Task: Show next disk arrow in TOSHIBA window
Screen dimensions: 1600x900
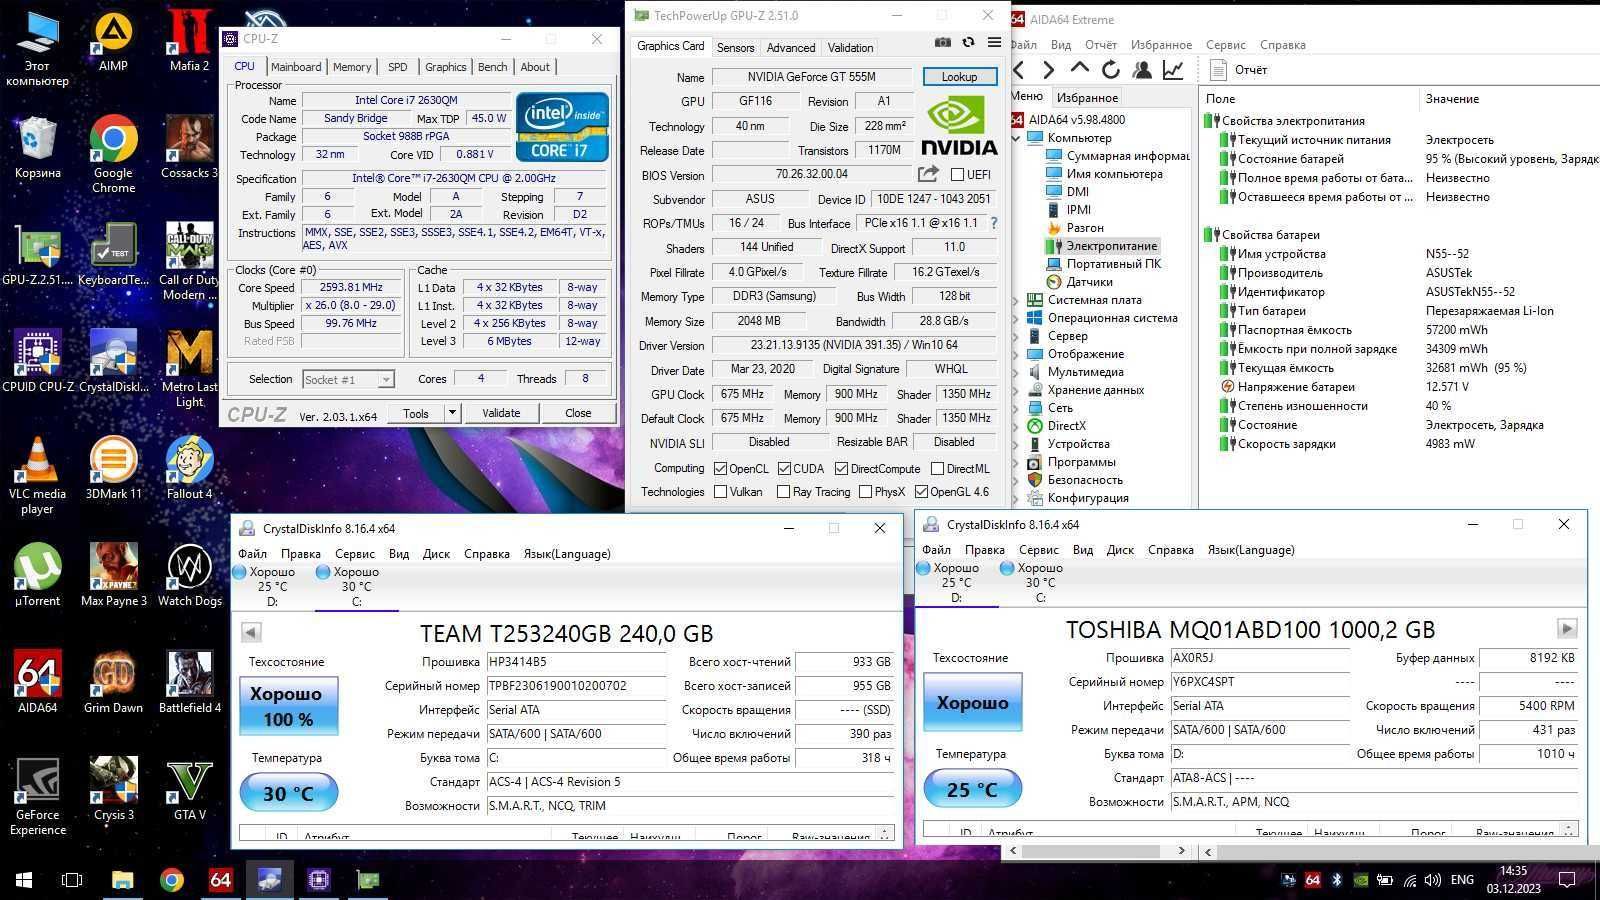Action: pos(1567,628)
